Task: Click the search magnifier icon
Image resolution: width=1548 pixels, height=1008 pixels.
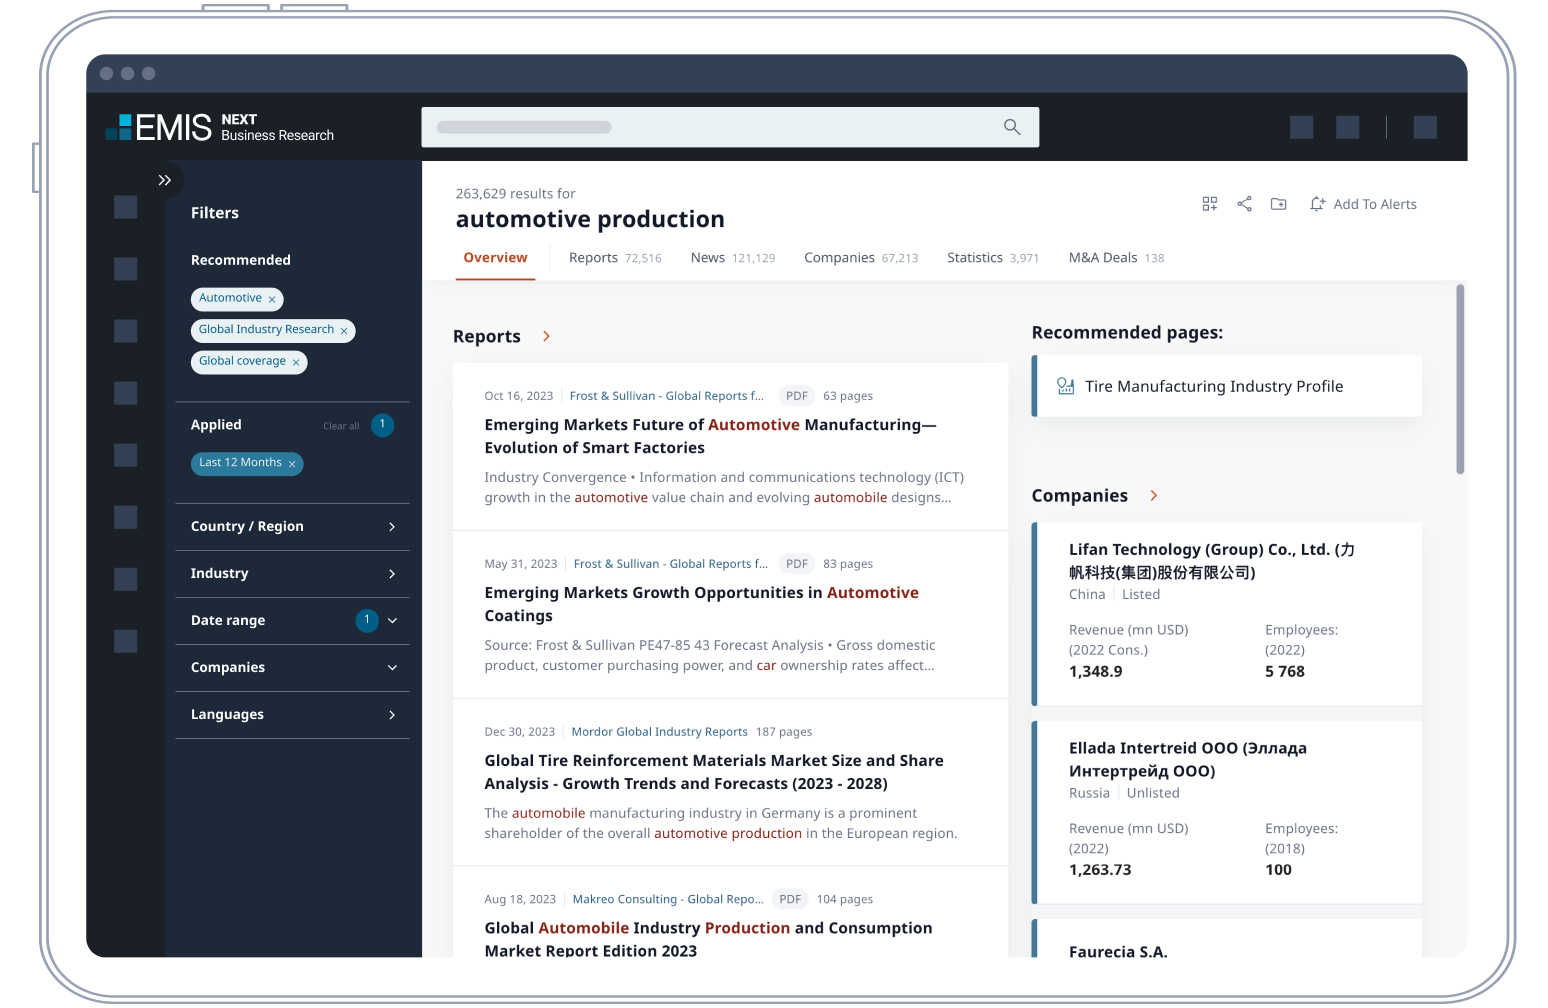Action: pyautogui.click(x=1011, y=127)
